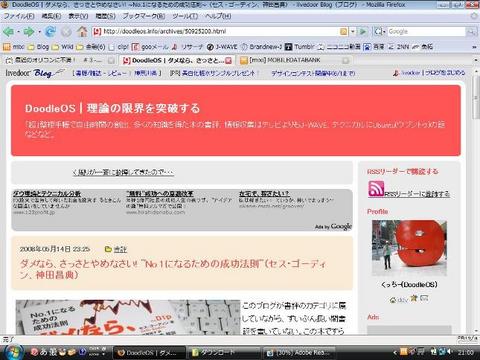480x360 pixels.
Task: Click the red sculpture profile photo
Action: [x=409, y=248]
